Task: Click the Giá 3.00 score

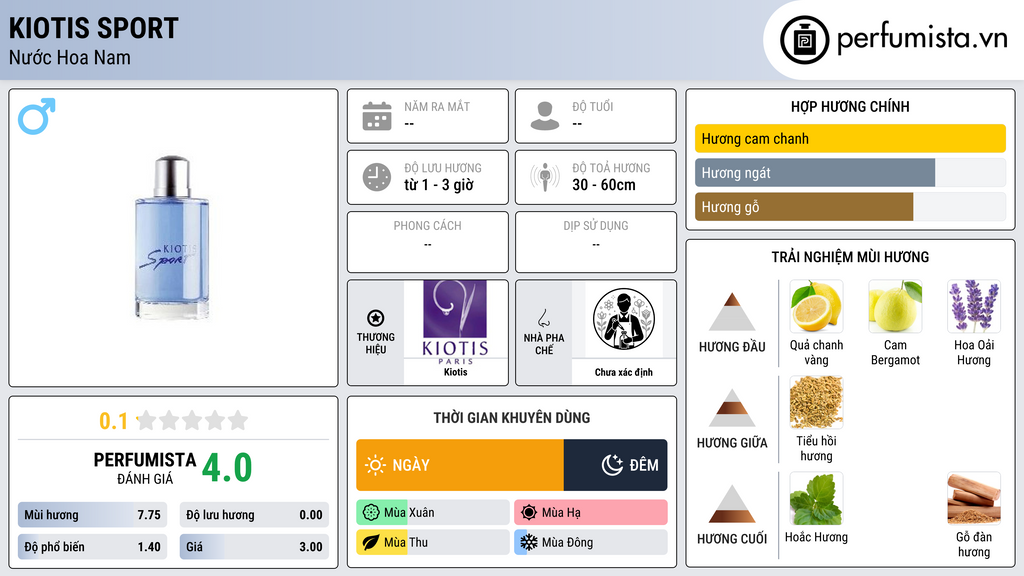Action: (x=254, y=547)
